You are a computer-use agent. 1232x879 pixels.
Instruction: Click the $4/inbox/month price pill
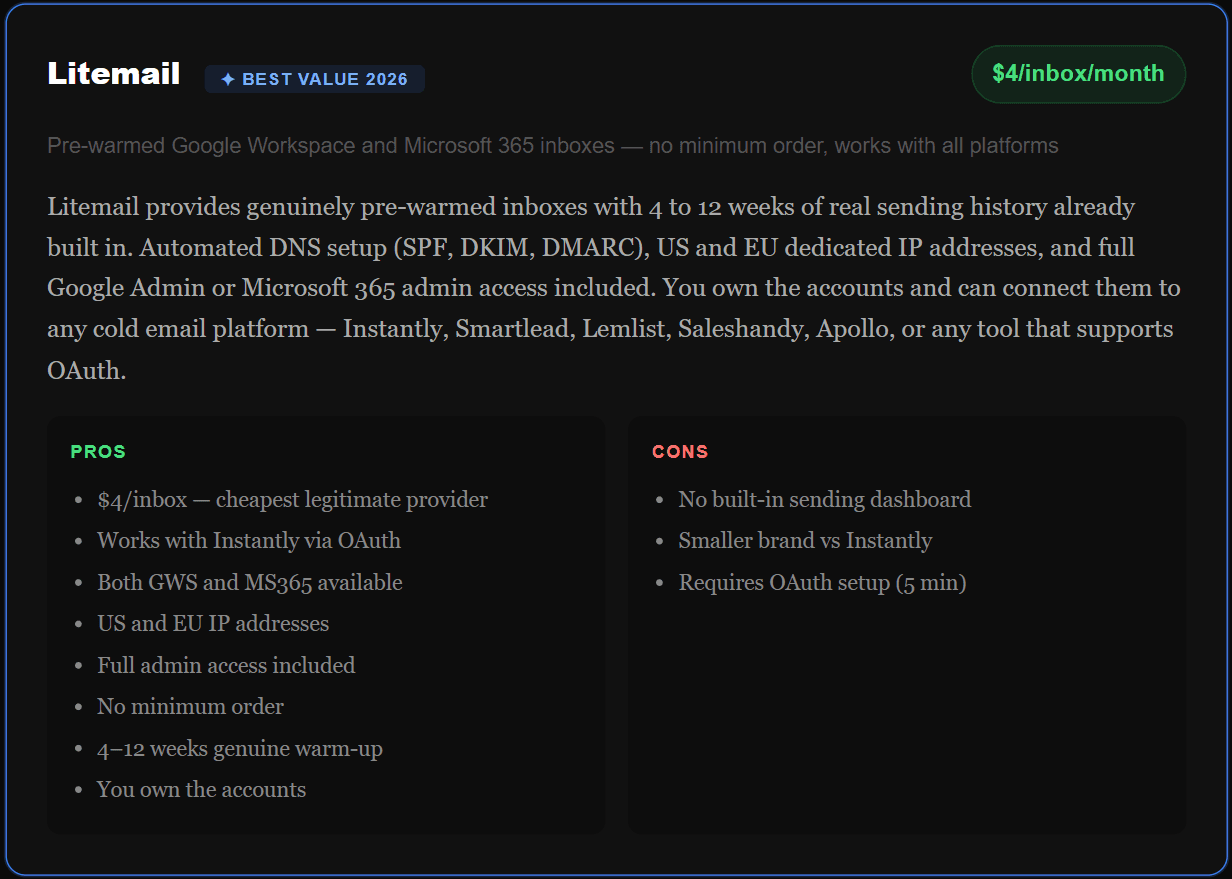click(x=1078, y=74)
